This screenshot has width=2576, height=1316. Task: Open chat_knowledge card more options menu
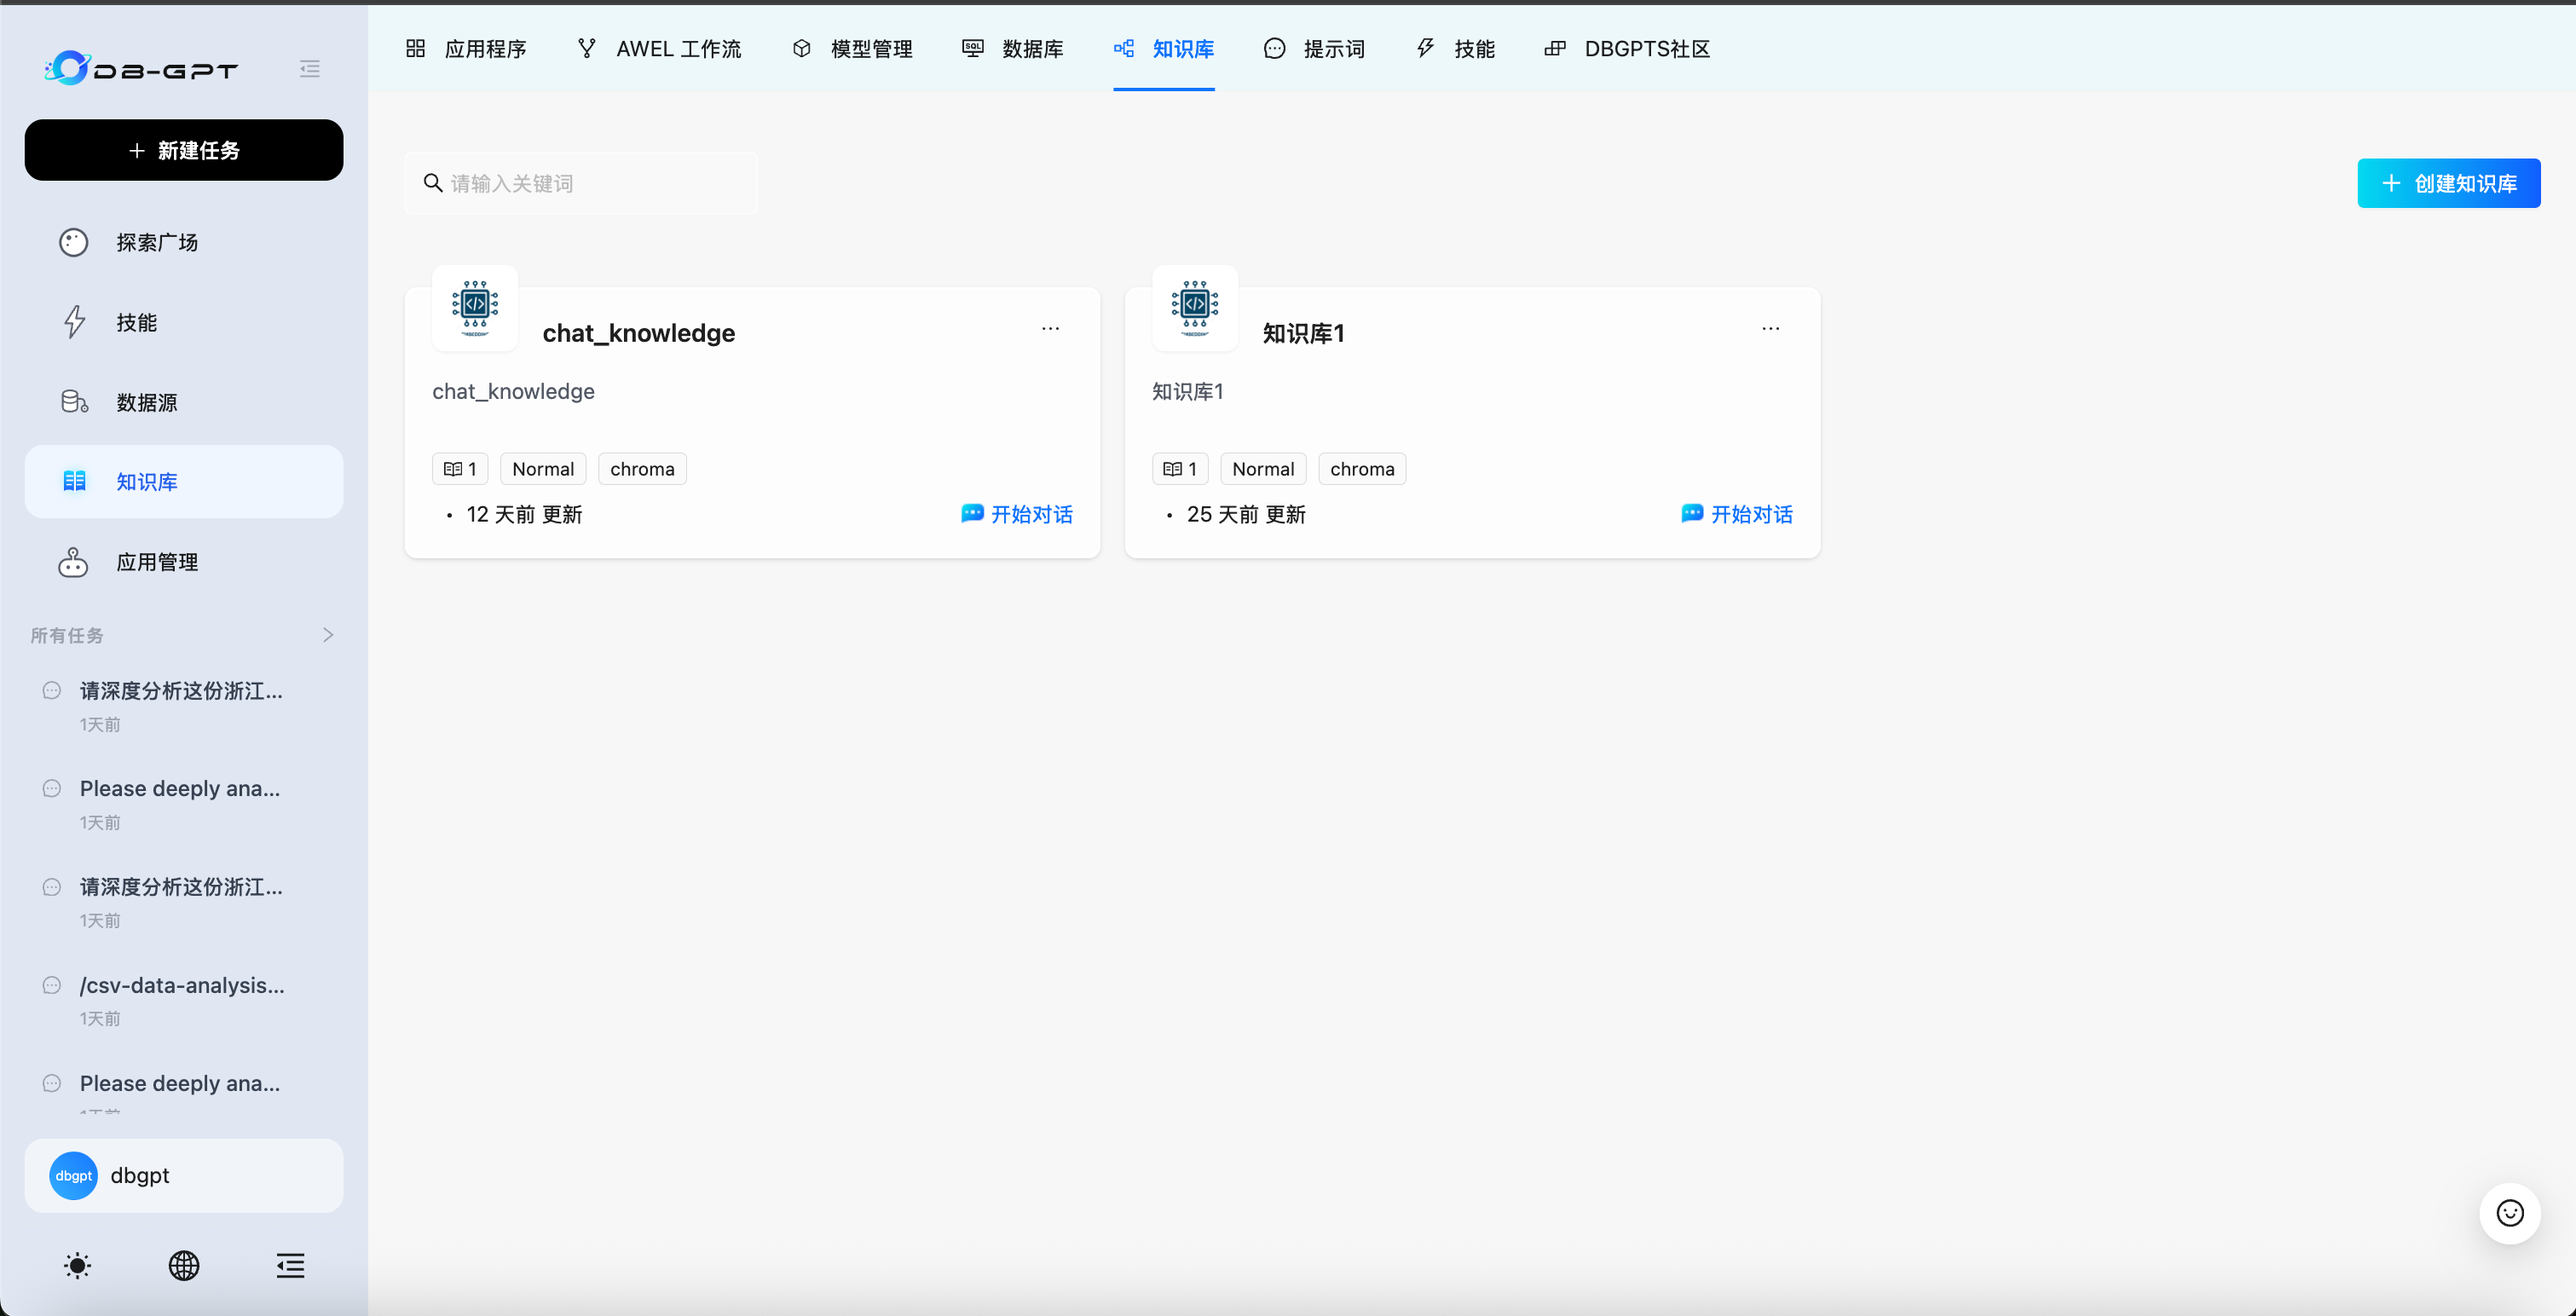[1050, 329]
